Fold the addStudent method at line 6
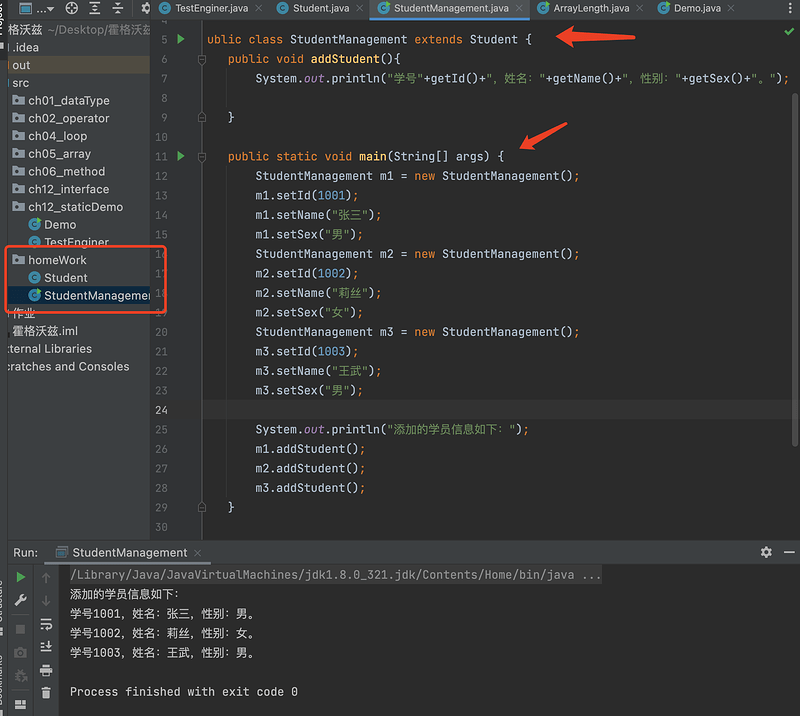 pyautogui.click(x=202, y=60)
